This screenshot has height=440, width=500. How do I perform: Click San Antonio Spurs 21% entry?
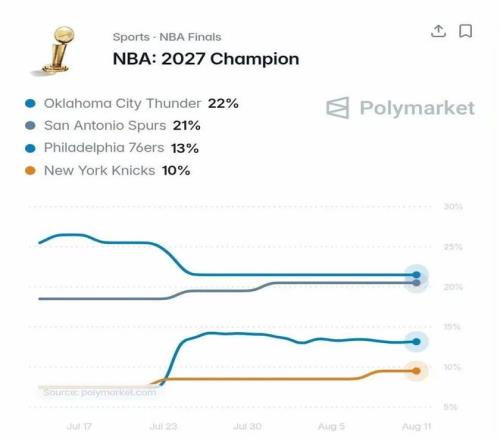[x=113, y=126]
